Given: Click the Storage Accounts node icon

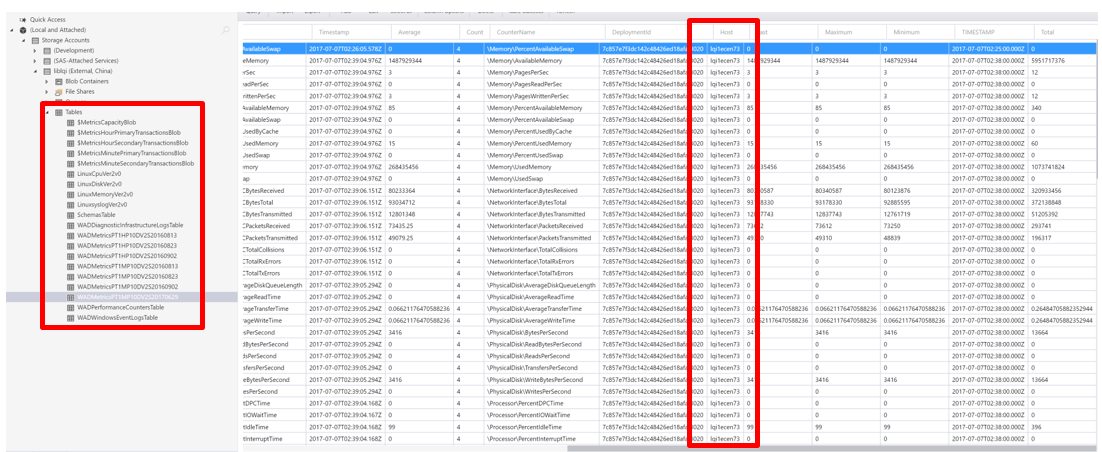Looking at the screenshot, I should (35, 40).
